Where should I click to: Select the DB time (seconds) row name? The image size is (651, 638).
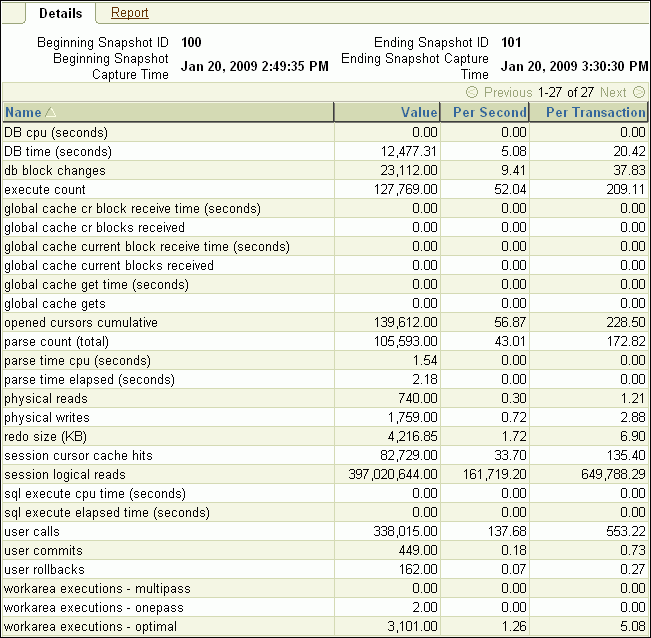[58, 151]
